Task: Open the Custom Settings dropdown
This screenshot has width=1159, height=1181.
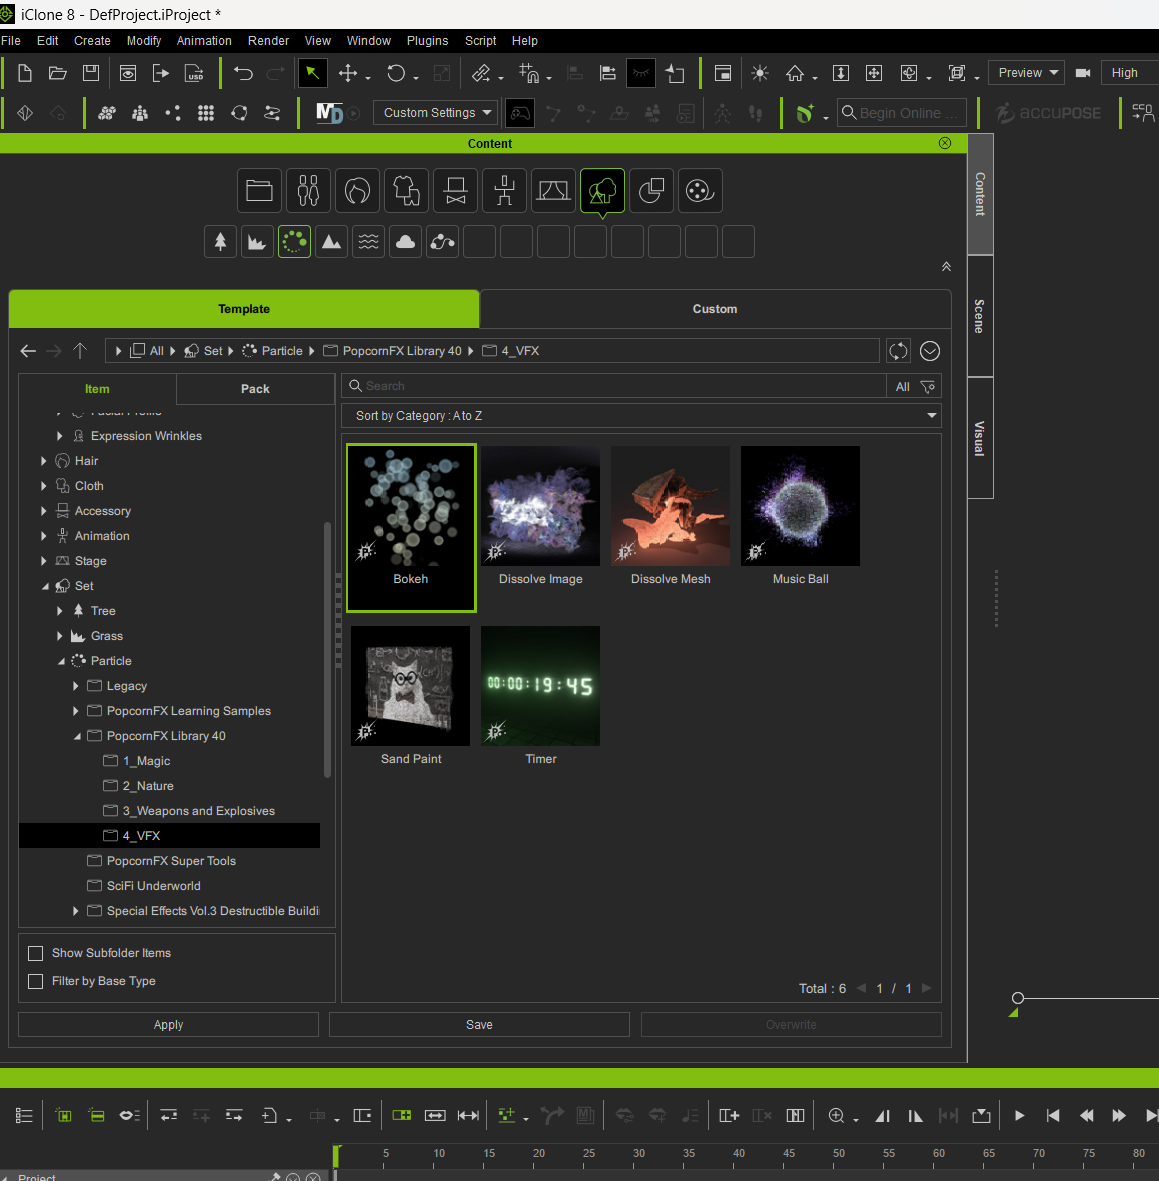Action: point(435,113)
